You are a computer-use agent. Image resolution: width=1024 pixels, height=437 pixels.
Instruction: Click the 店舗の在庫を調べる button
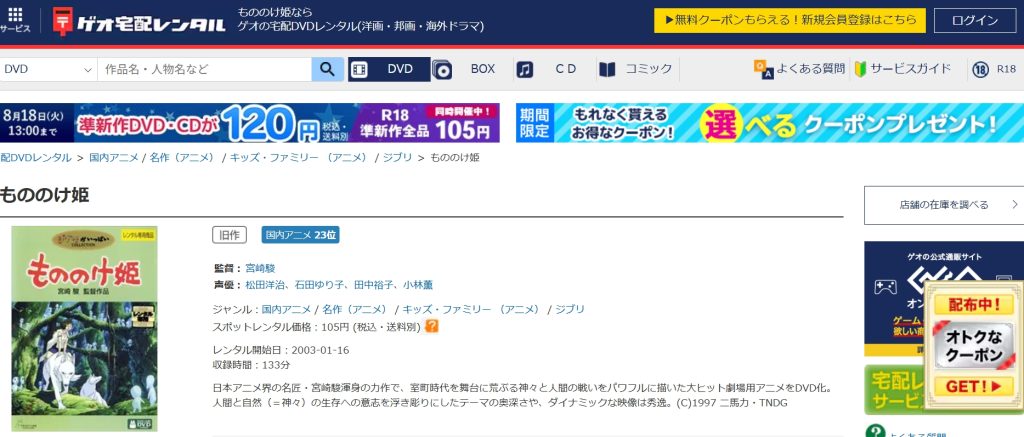(944, 205)
